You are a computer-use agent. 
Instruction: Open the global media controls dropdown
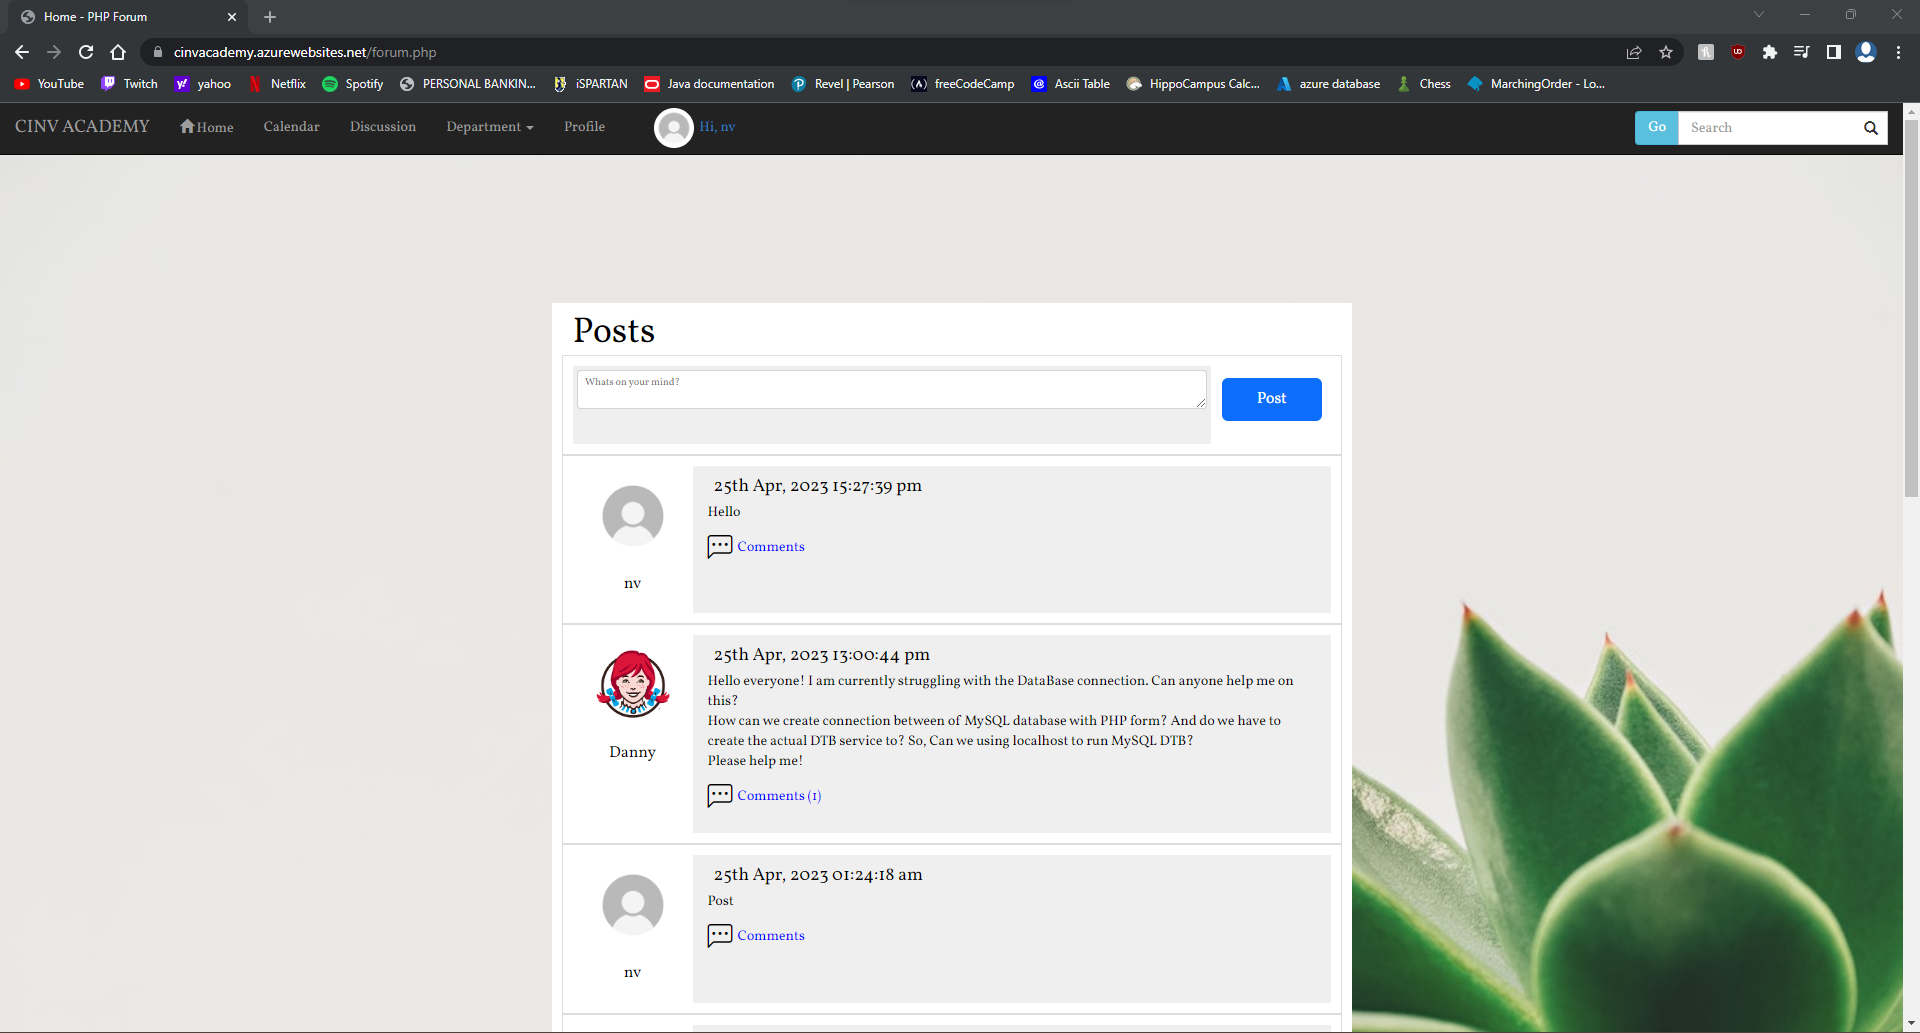coord(1802,52)
